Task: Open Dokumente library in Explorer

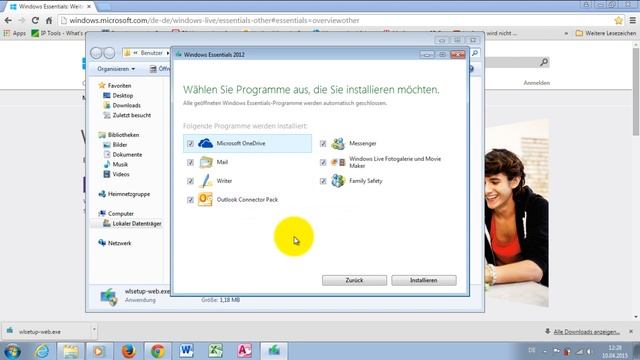Action: [x=127, y=155]
